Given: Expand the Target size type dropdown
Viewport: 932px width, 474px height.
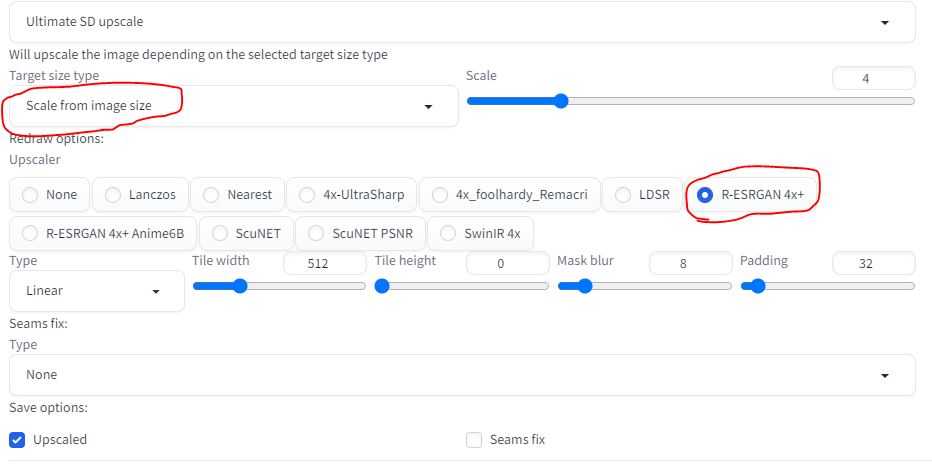Looking at the screenshot, I should point(234,106).
